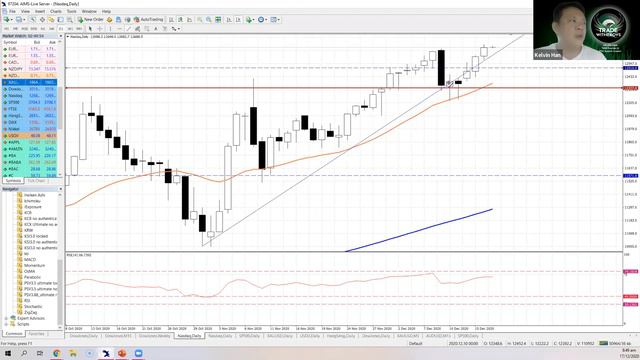Open the Indicators list dropdown
The width and height of the screenshot is (640, 360).
tap(250, 20)
